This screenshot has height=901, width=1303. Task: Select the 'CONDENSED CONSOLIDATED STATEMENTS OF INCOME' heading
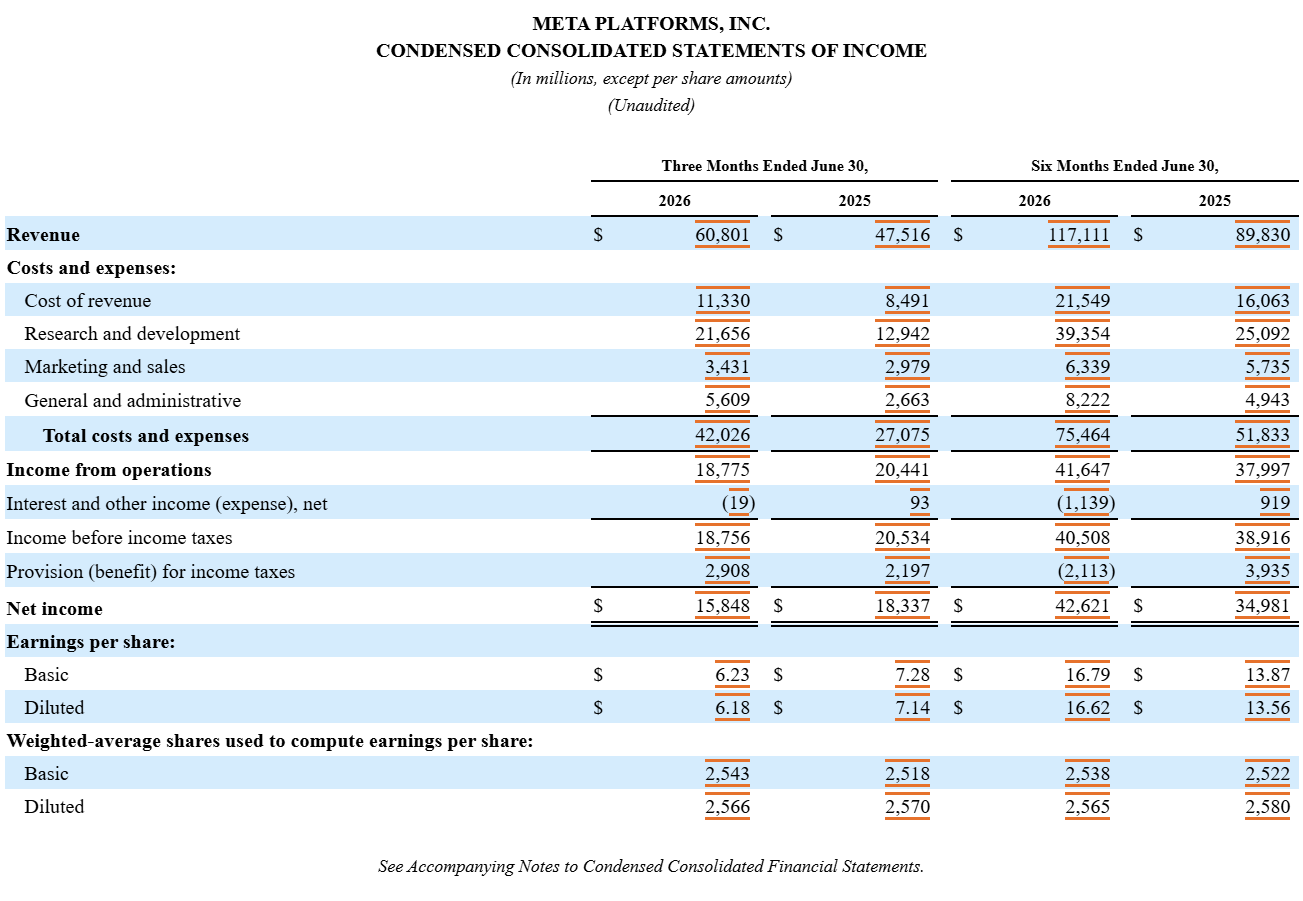click(651, 51)
